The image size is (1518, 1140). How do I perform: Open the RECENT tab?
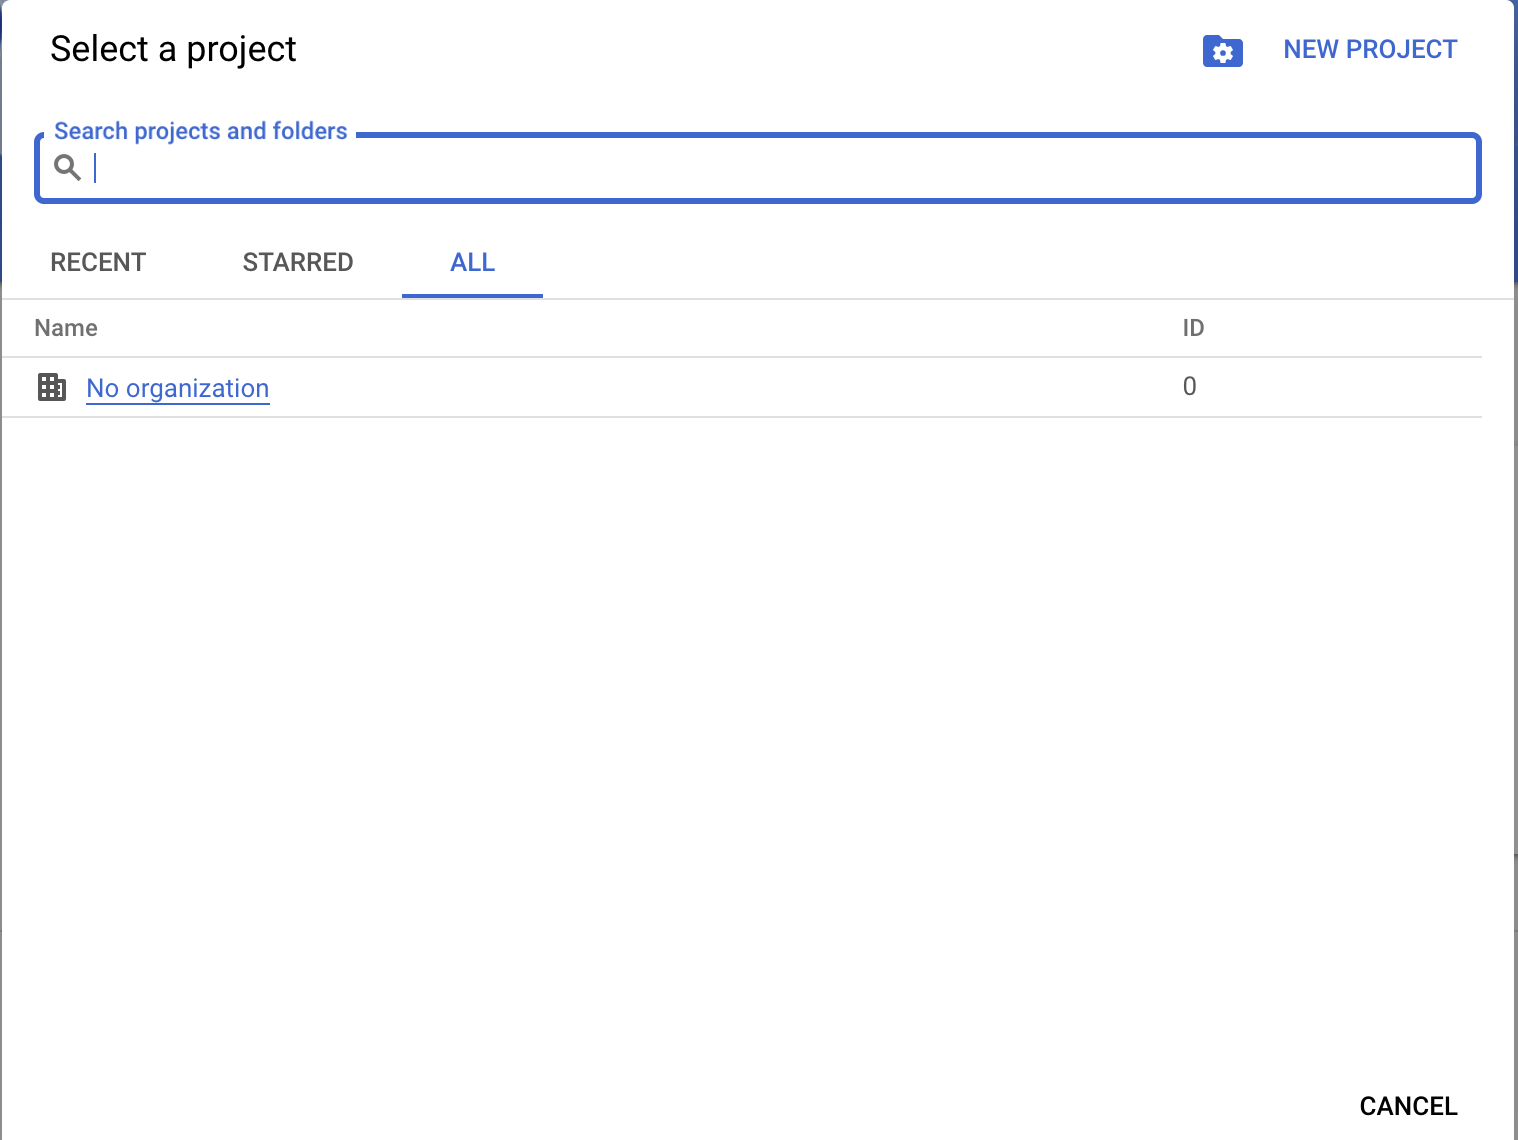pyautogui.click(x=97, y=262)
